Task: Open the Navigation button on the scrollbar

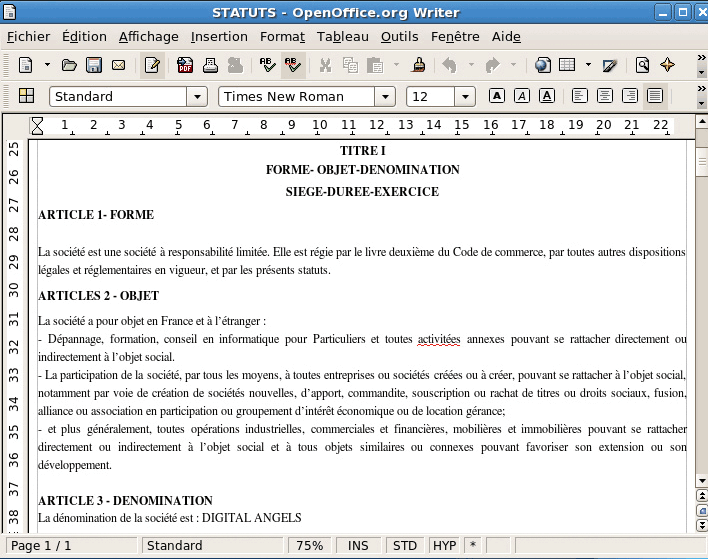Action: 702,511
